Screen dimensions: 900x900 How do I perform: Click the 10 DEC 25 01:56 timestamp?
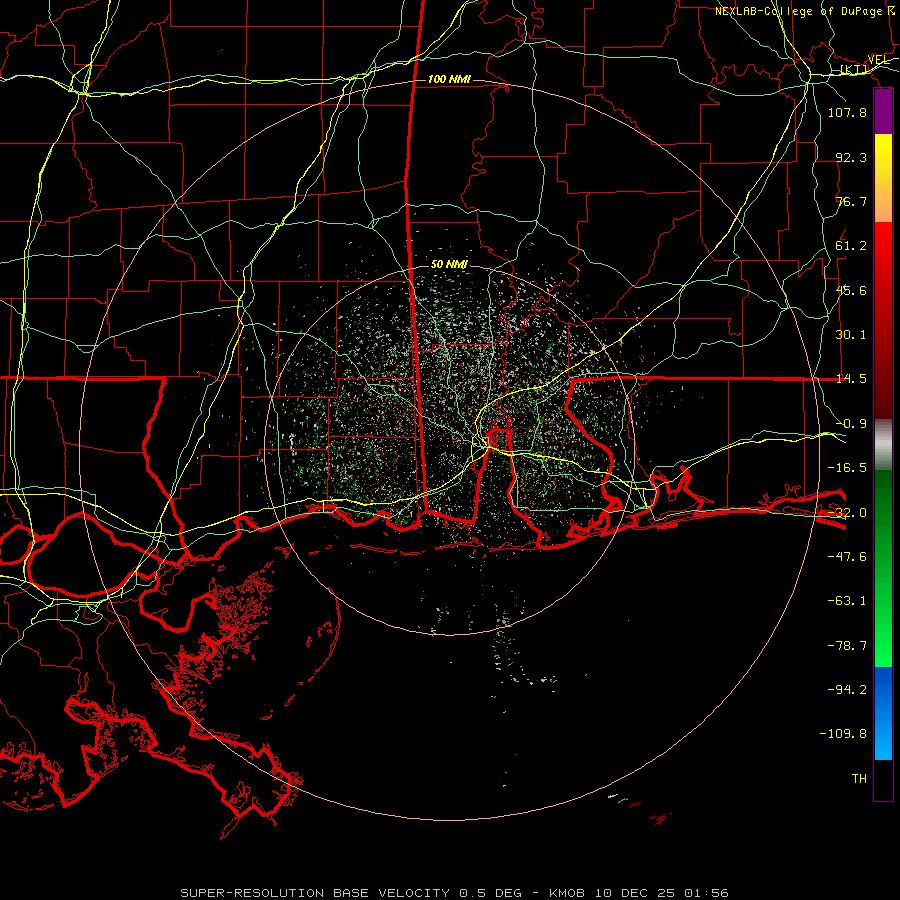662,893
